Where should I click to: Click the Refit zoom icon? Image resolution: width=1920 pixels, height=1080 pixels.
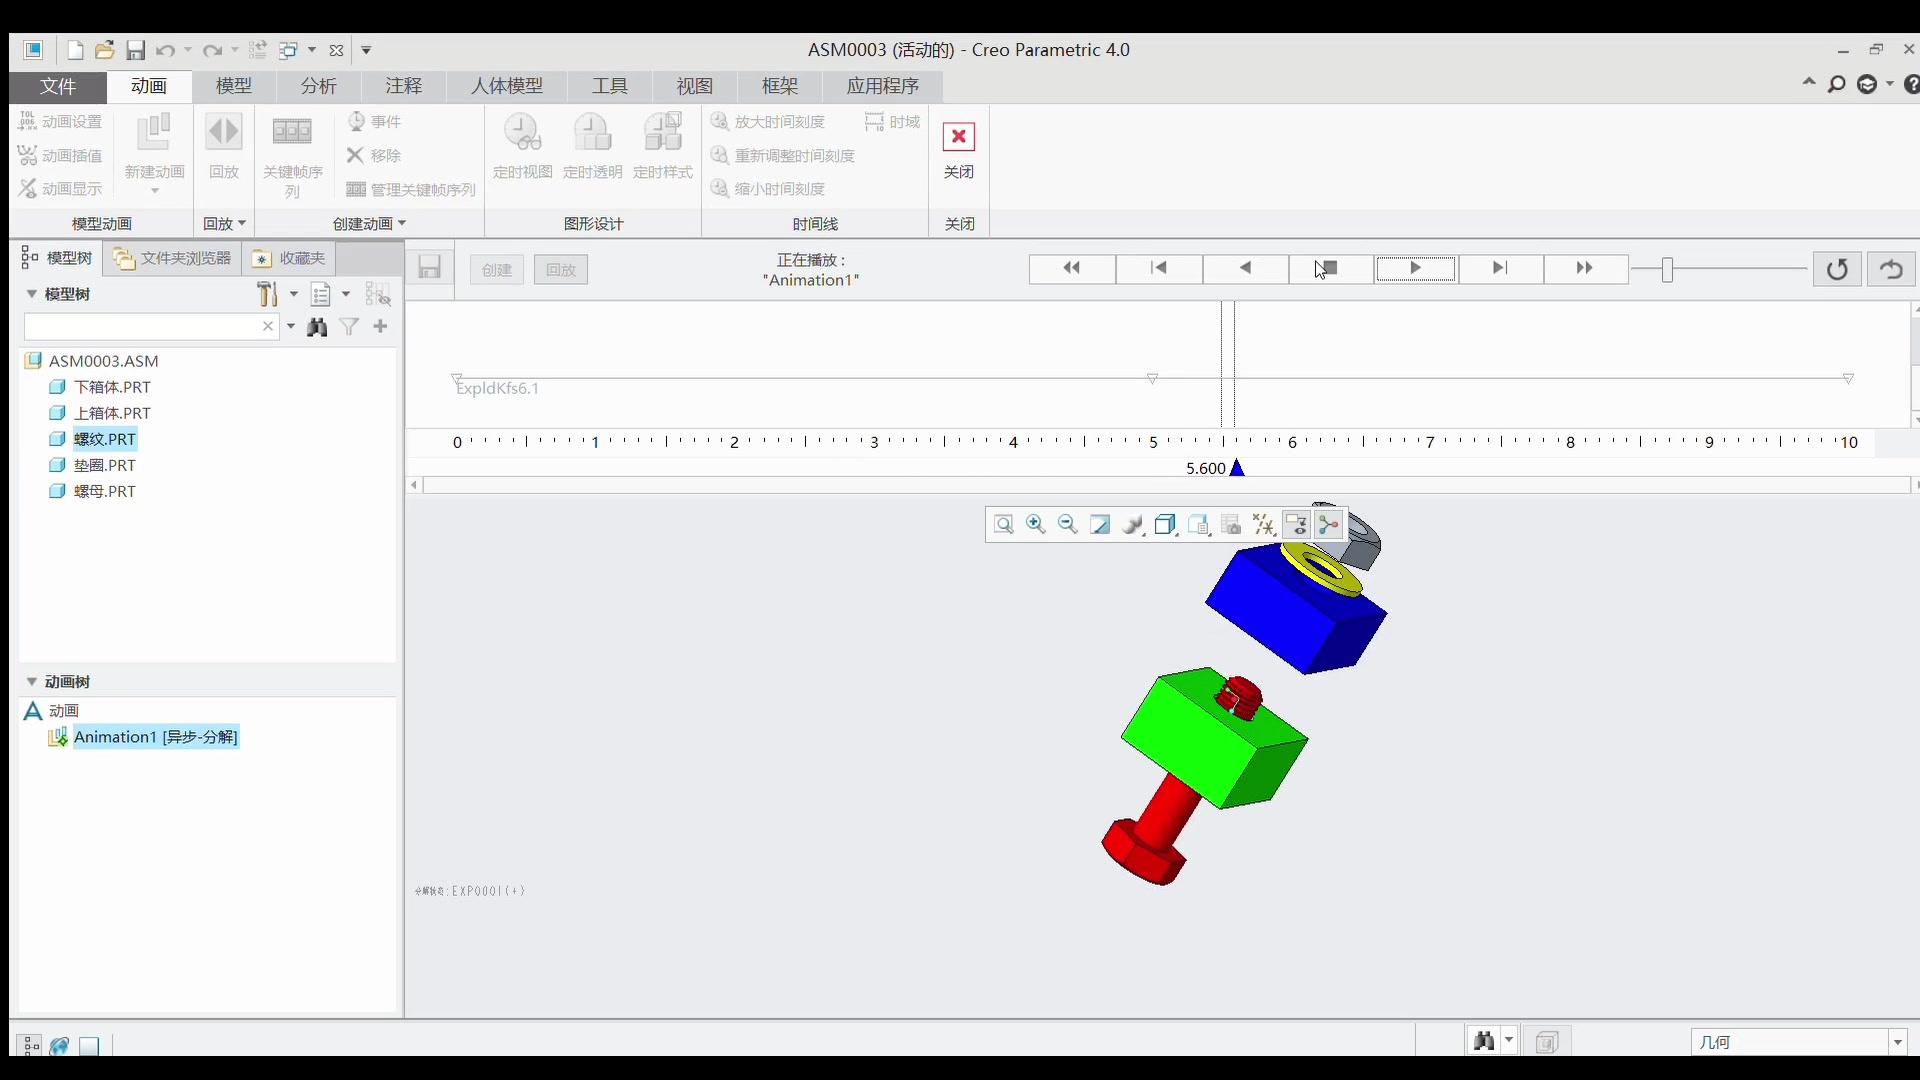pos(1003,525)
